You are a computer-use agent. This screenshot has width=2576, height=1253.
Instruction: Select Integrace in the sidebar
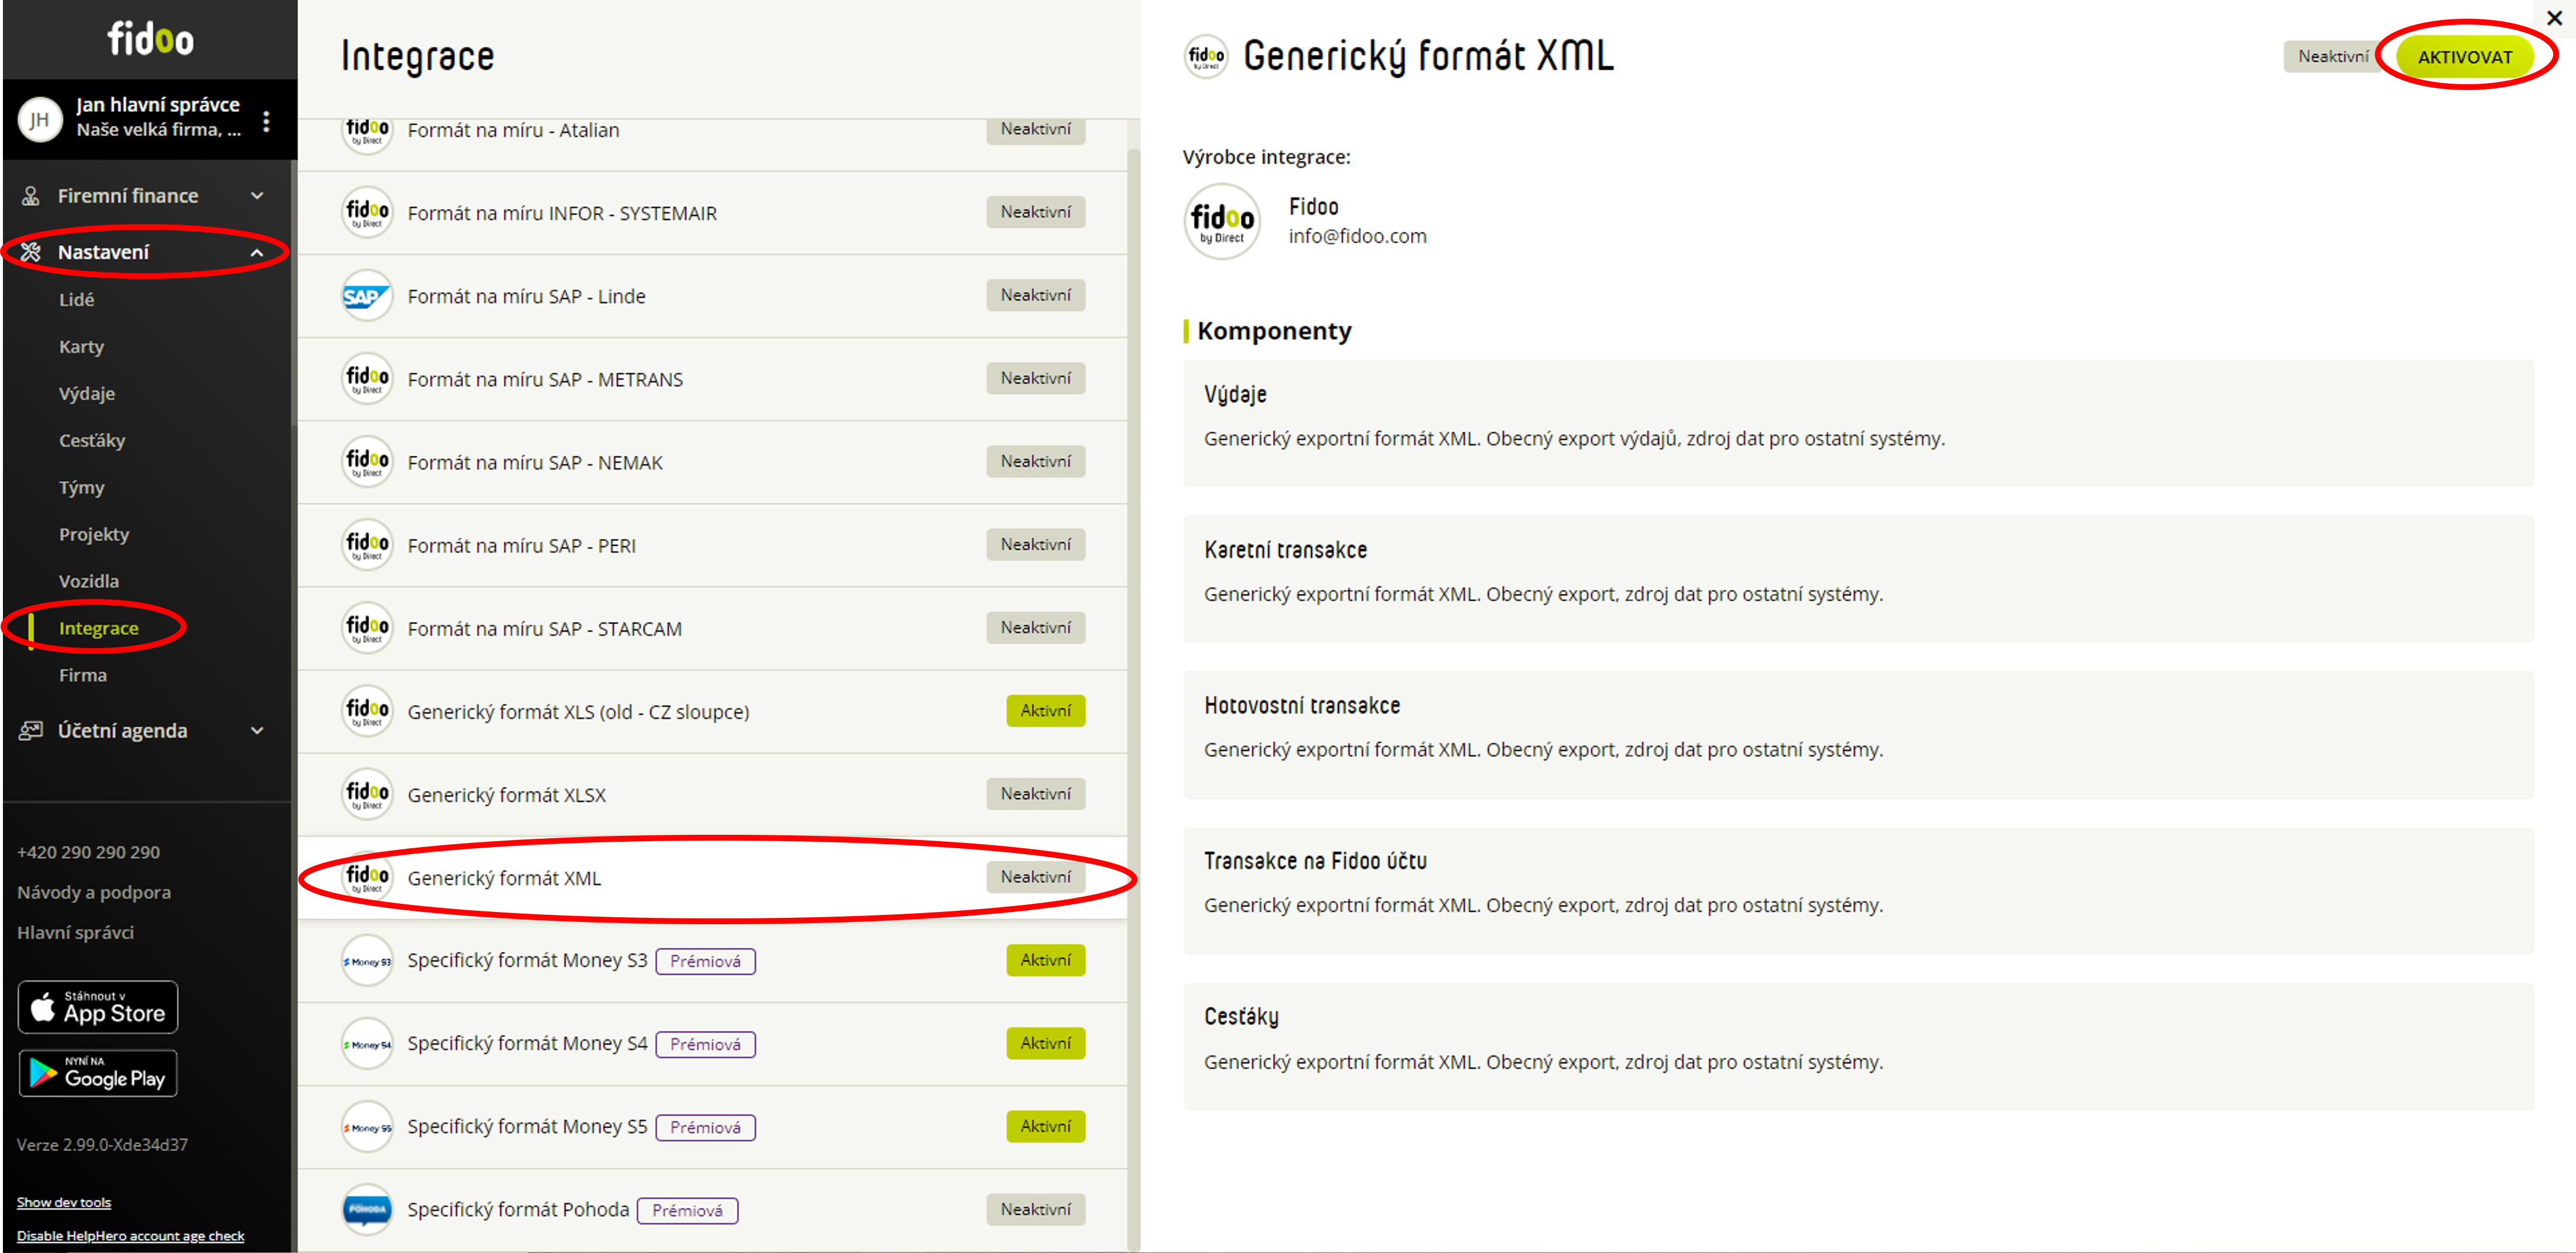[x=99, y=628]
